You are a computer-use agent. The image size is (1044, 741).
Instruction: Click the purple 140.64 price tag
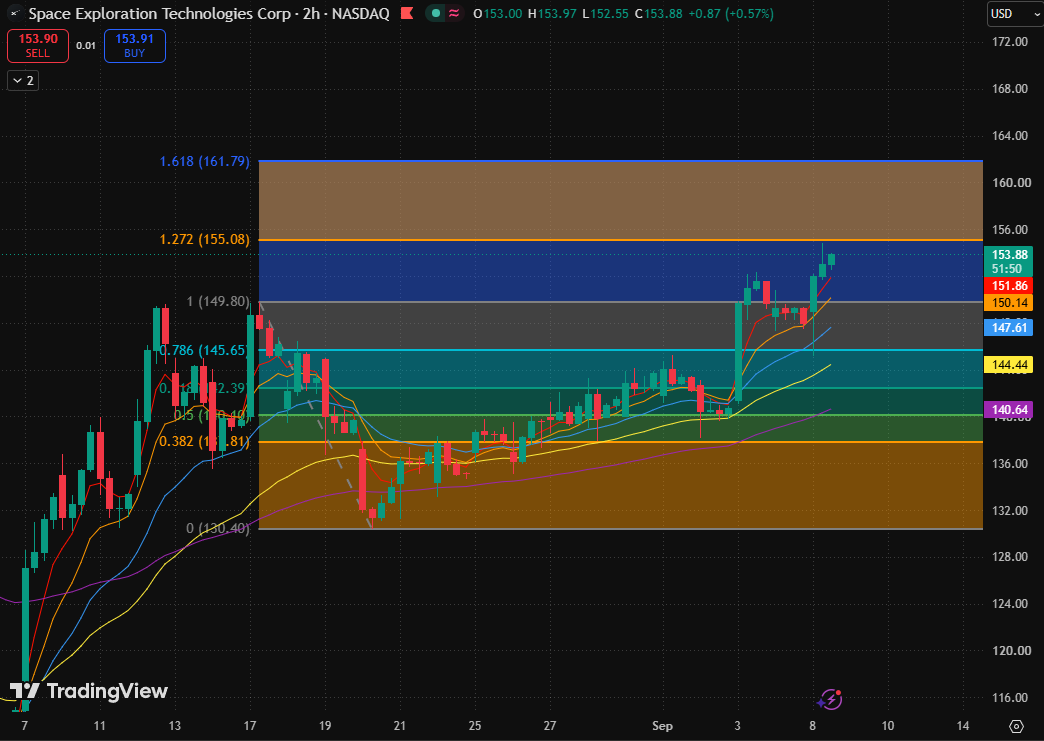[1009, 409]
